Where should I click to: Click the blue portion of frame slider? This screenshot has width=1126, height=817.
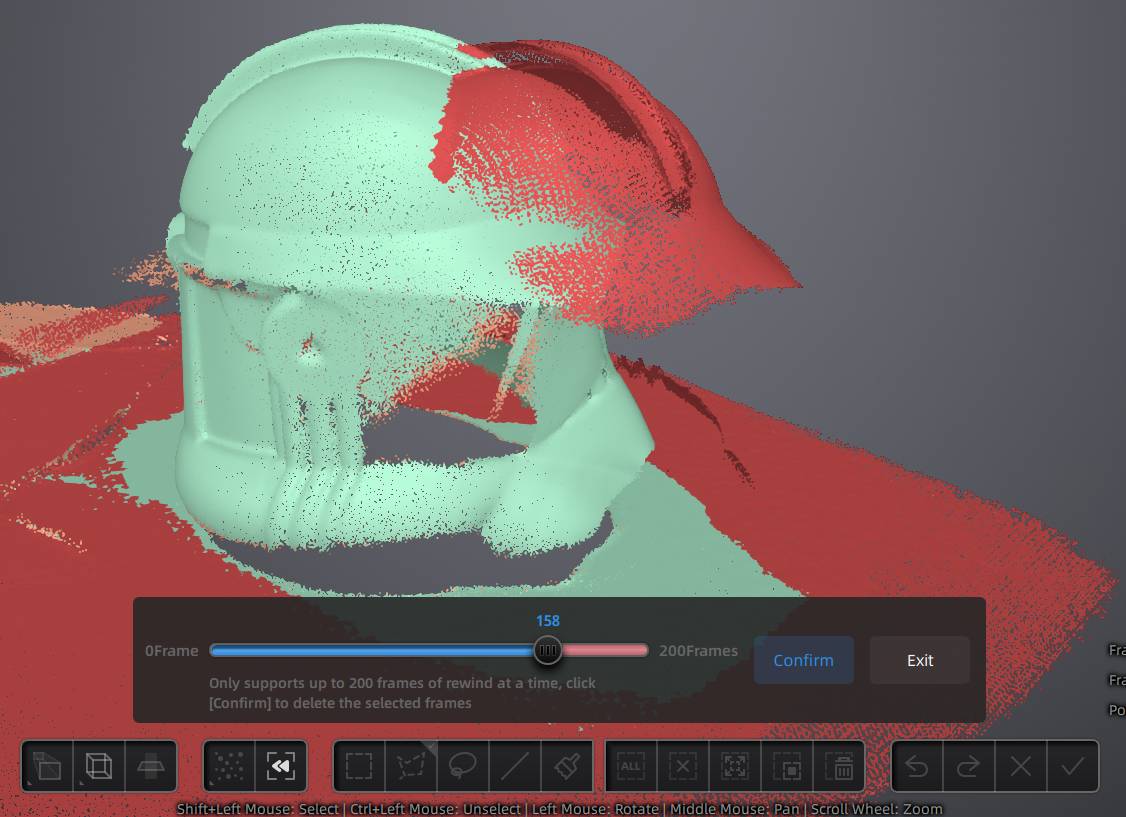(371, 650)
